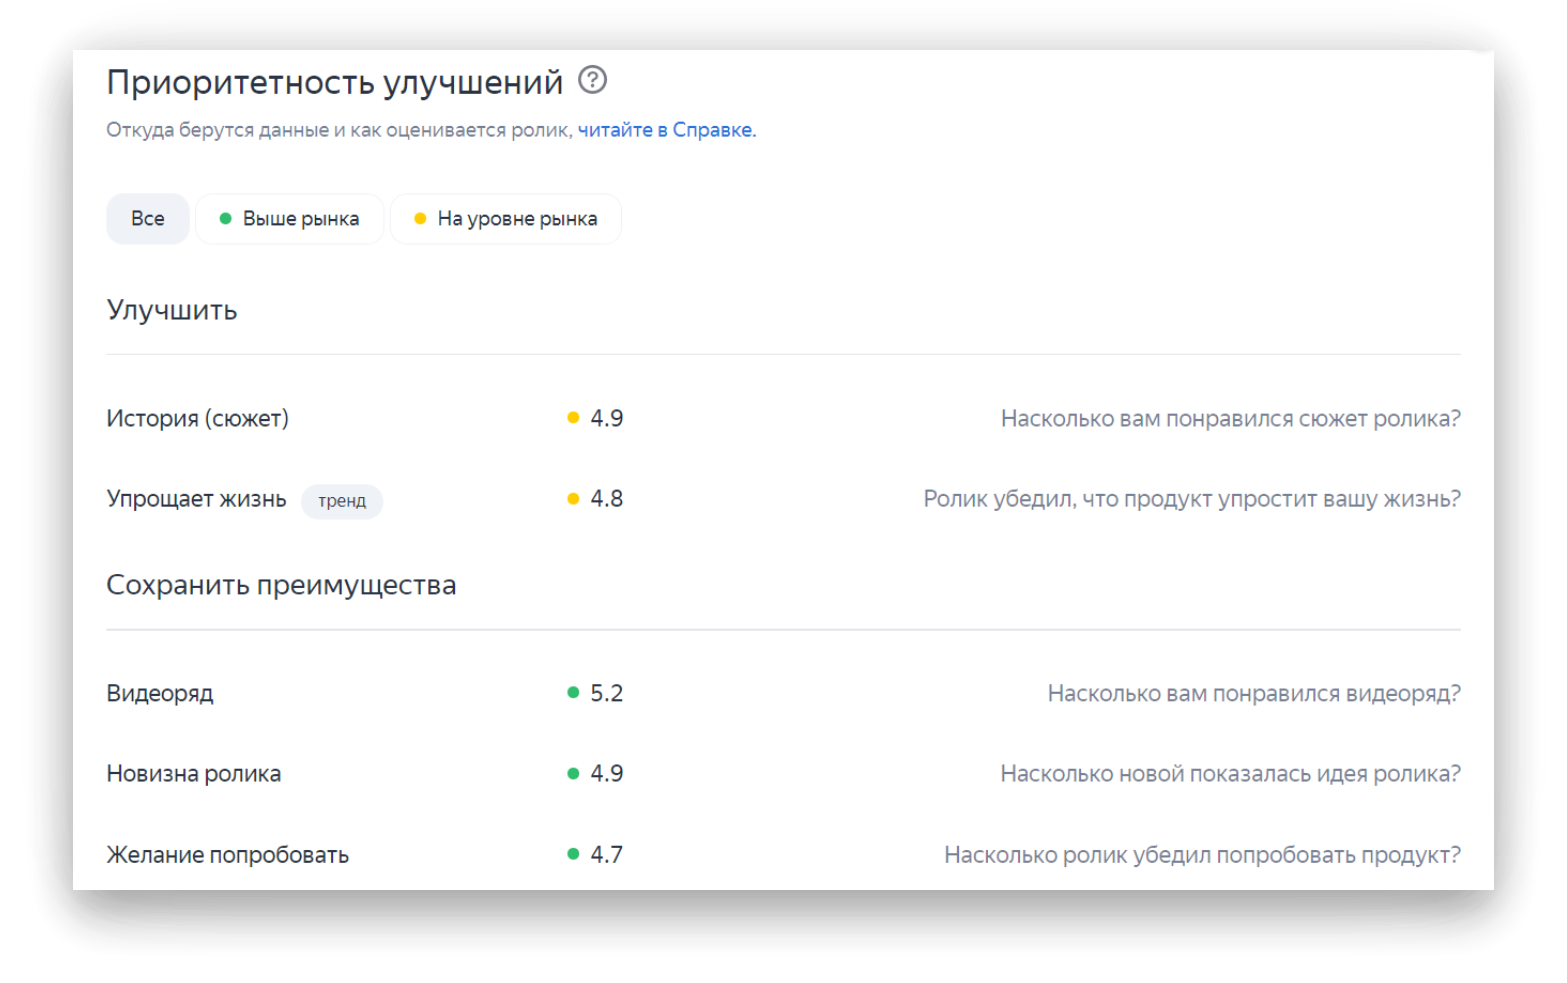Click the тренд badge next to Упрощает жизнь
The width and height of the screenshot is (1567, 983).
click(342, 501)
